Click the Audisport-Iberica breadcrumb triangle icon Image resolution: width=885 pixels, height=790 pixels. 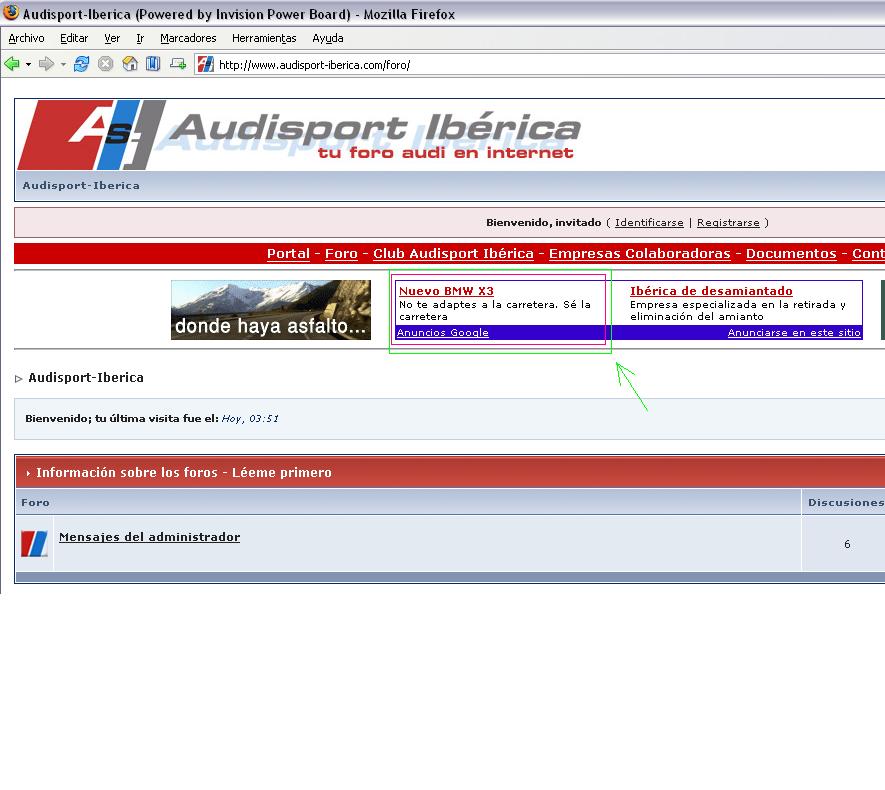pyautogui.click(x=19, y=379)
